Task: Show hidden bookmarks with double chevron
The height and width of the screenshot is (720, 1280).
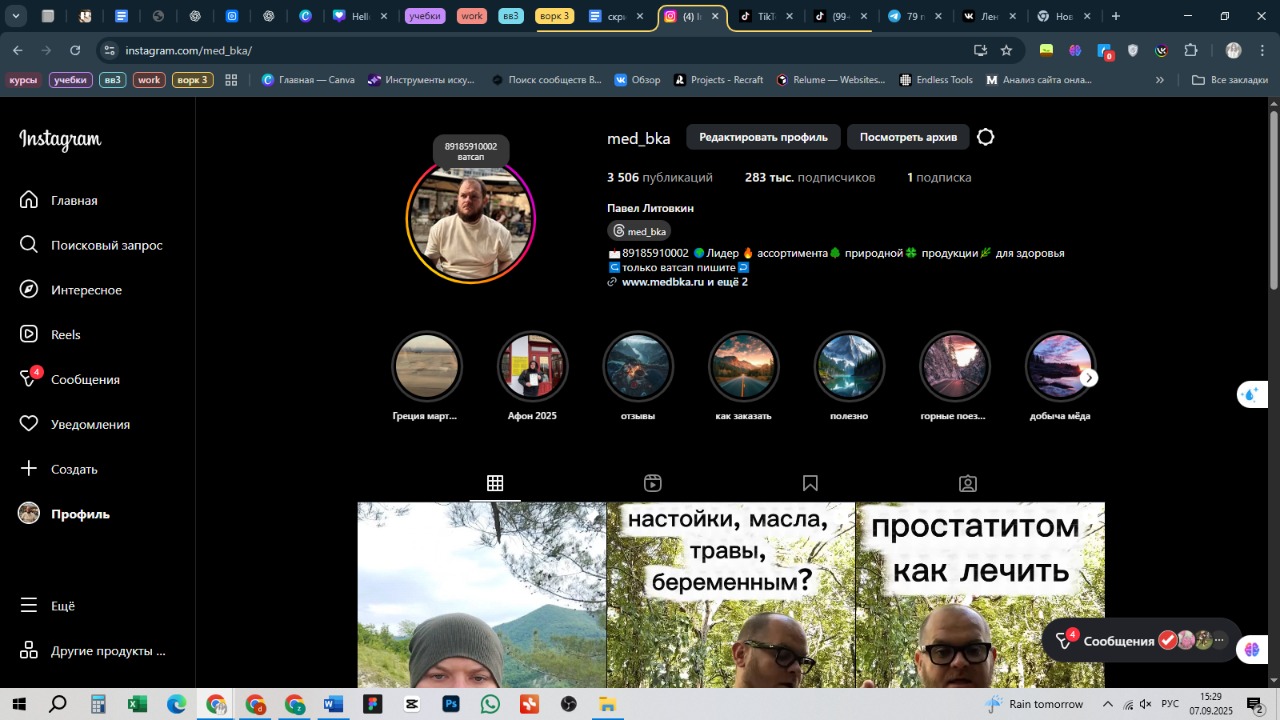Action: (x=1160, y=80)
